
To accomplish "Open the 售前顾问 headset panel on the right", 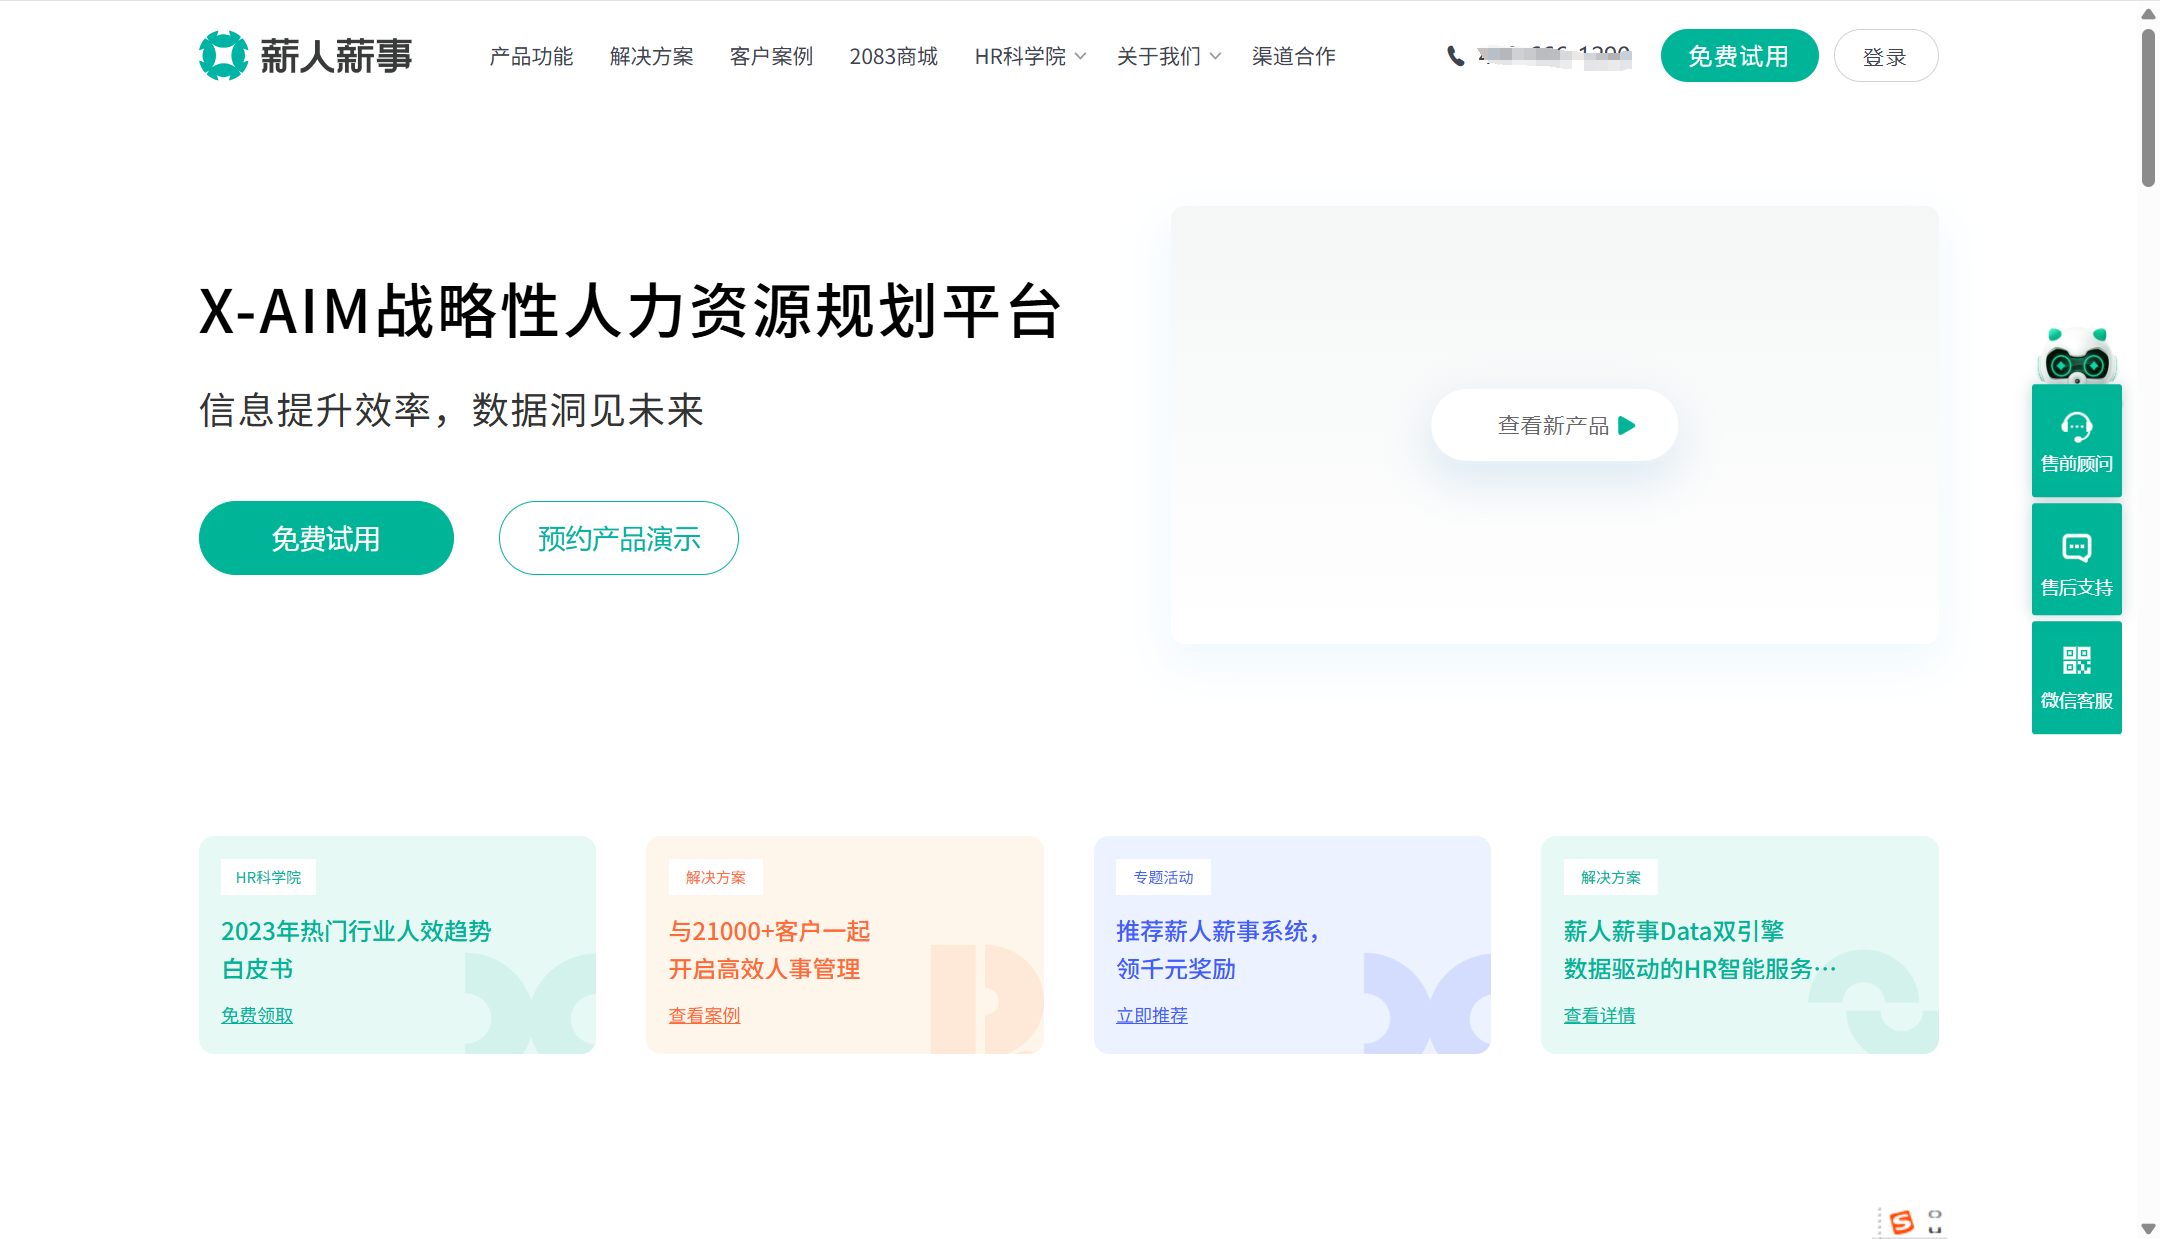I will coord(2076,440).
